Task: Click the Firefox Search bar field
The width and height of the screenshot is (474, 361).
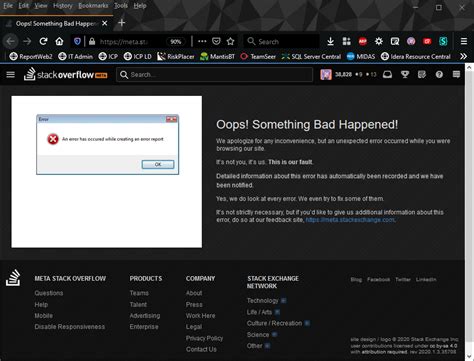Action: pyautogui.click(x=281, y=41)
